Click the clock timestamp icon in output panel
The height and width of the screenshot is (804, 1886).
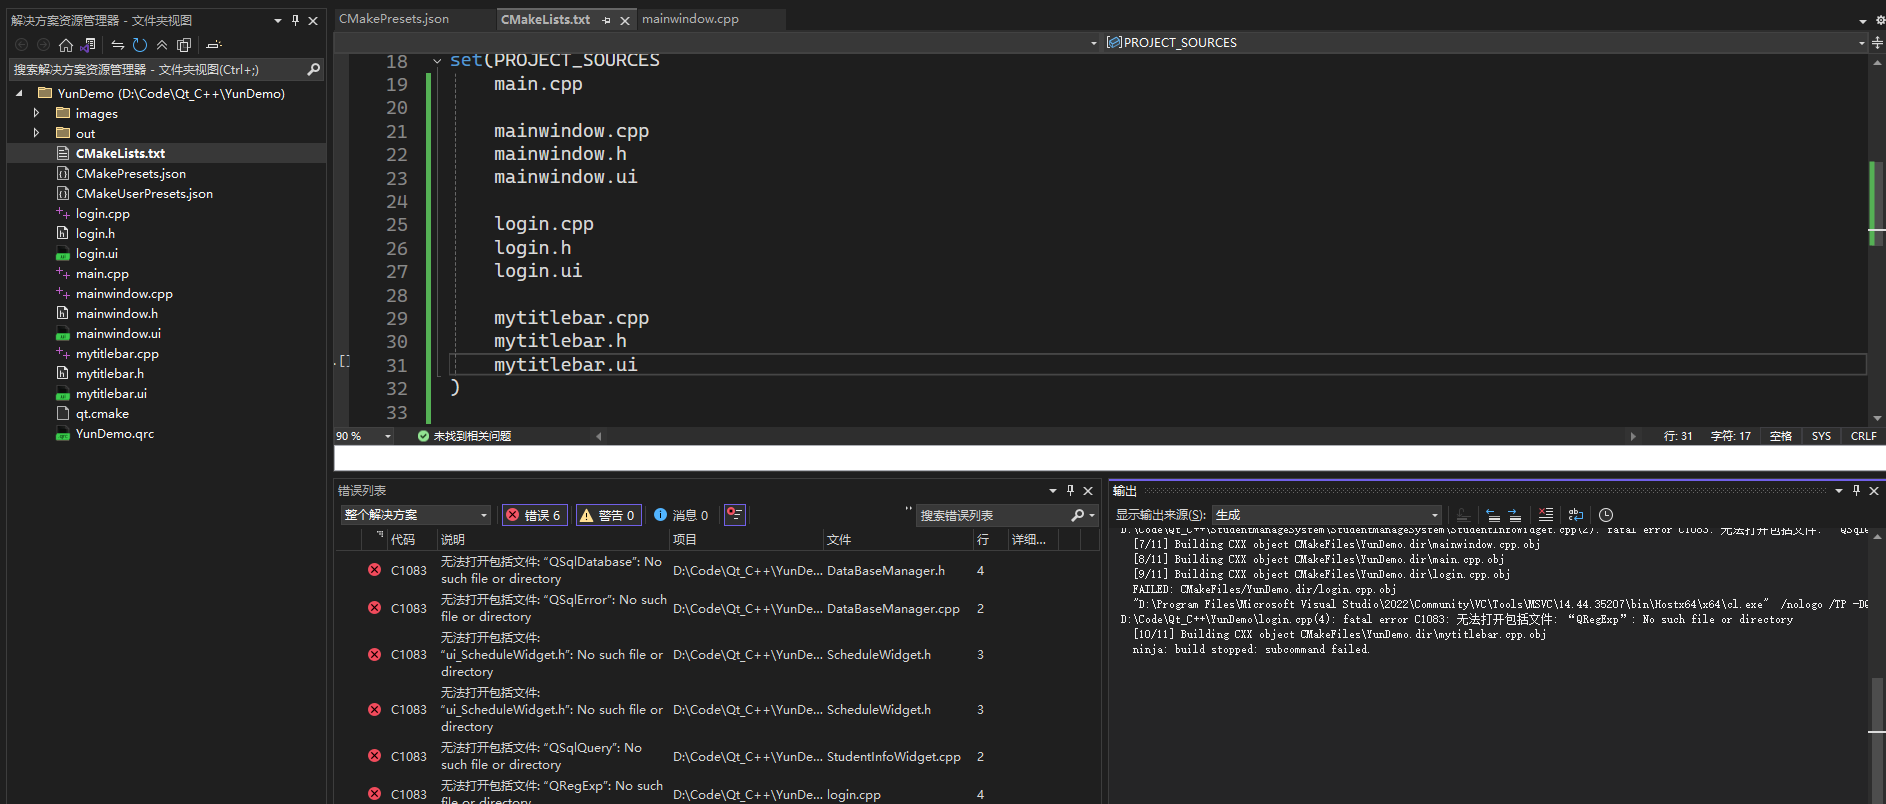coord(1606,515)
